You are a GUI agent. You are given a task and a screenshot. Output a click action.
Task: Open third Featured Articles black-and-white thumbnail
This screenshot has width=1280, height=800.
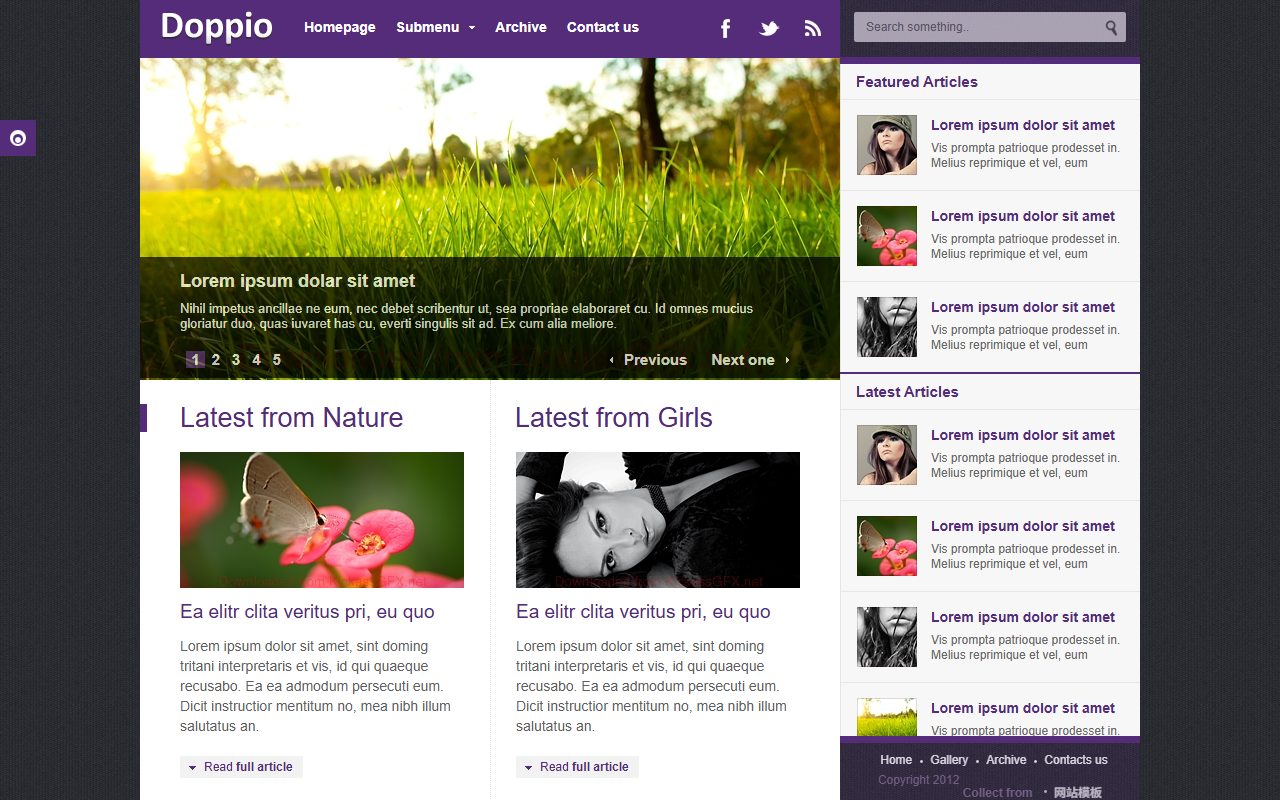[887, 327]
